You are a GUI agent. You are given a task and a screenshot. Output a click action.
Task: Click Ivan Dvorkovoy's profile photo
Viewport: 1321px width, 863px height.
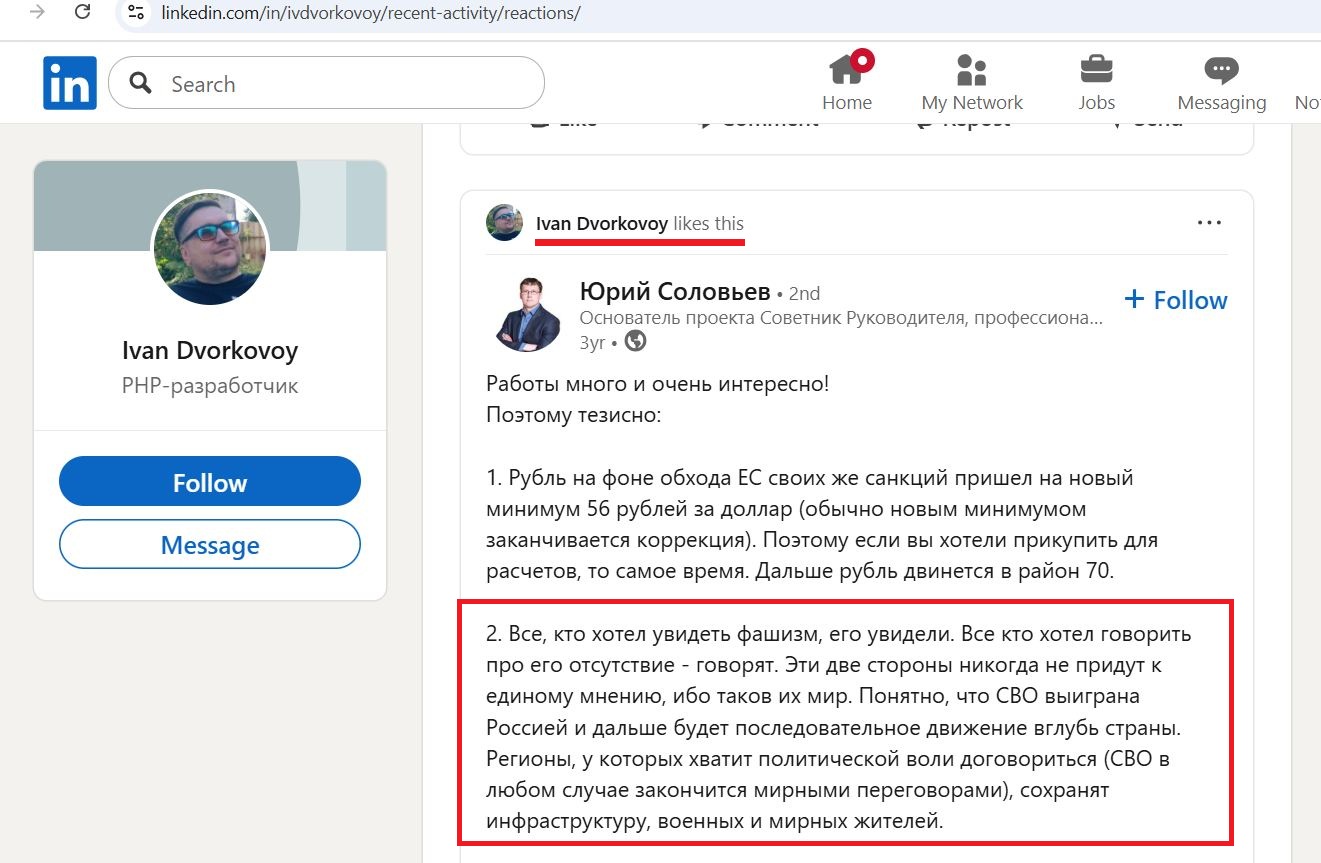click(210, 247)
